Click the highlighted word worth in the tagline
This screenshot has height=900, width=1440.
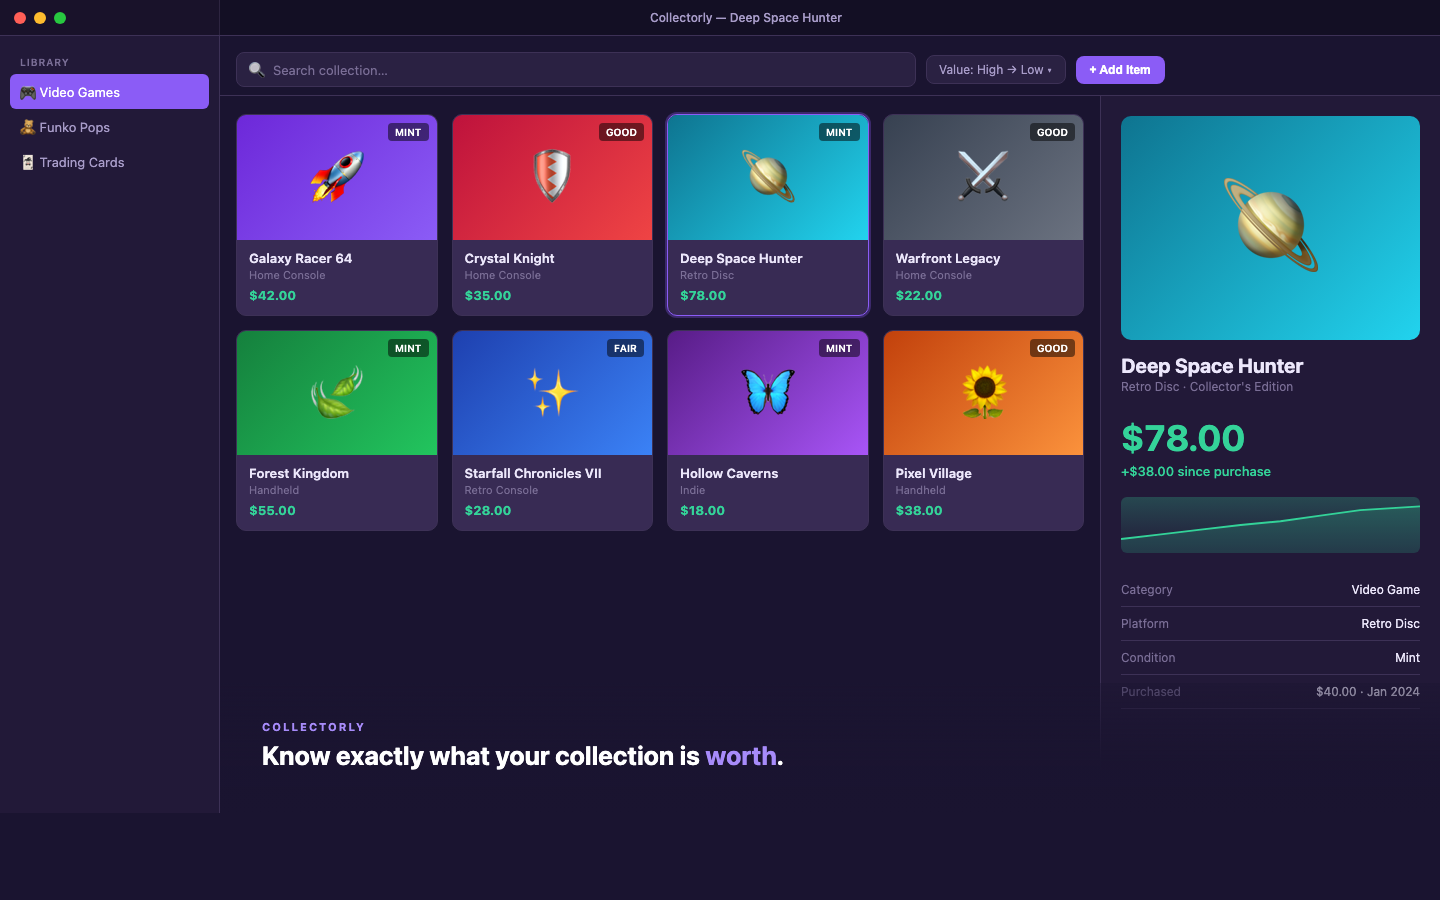coord(741,756)
